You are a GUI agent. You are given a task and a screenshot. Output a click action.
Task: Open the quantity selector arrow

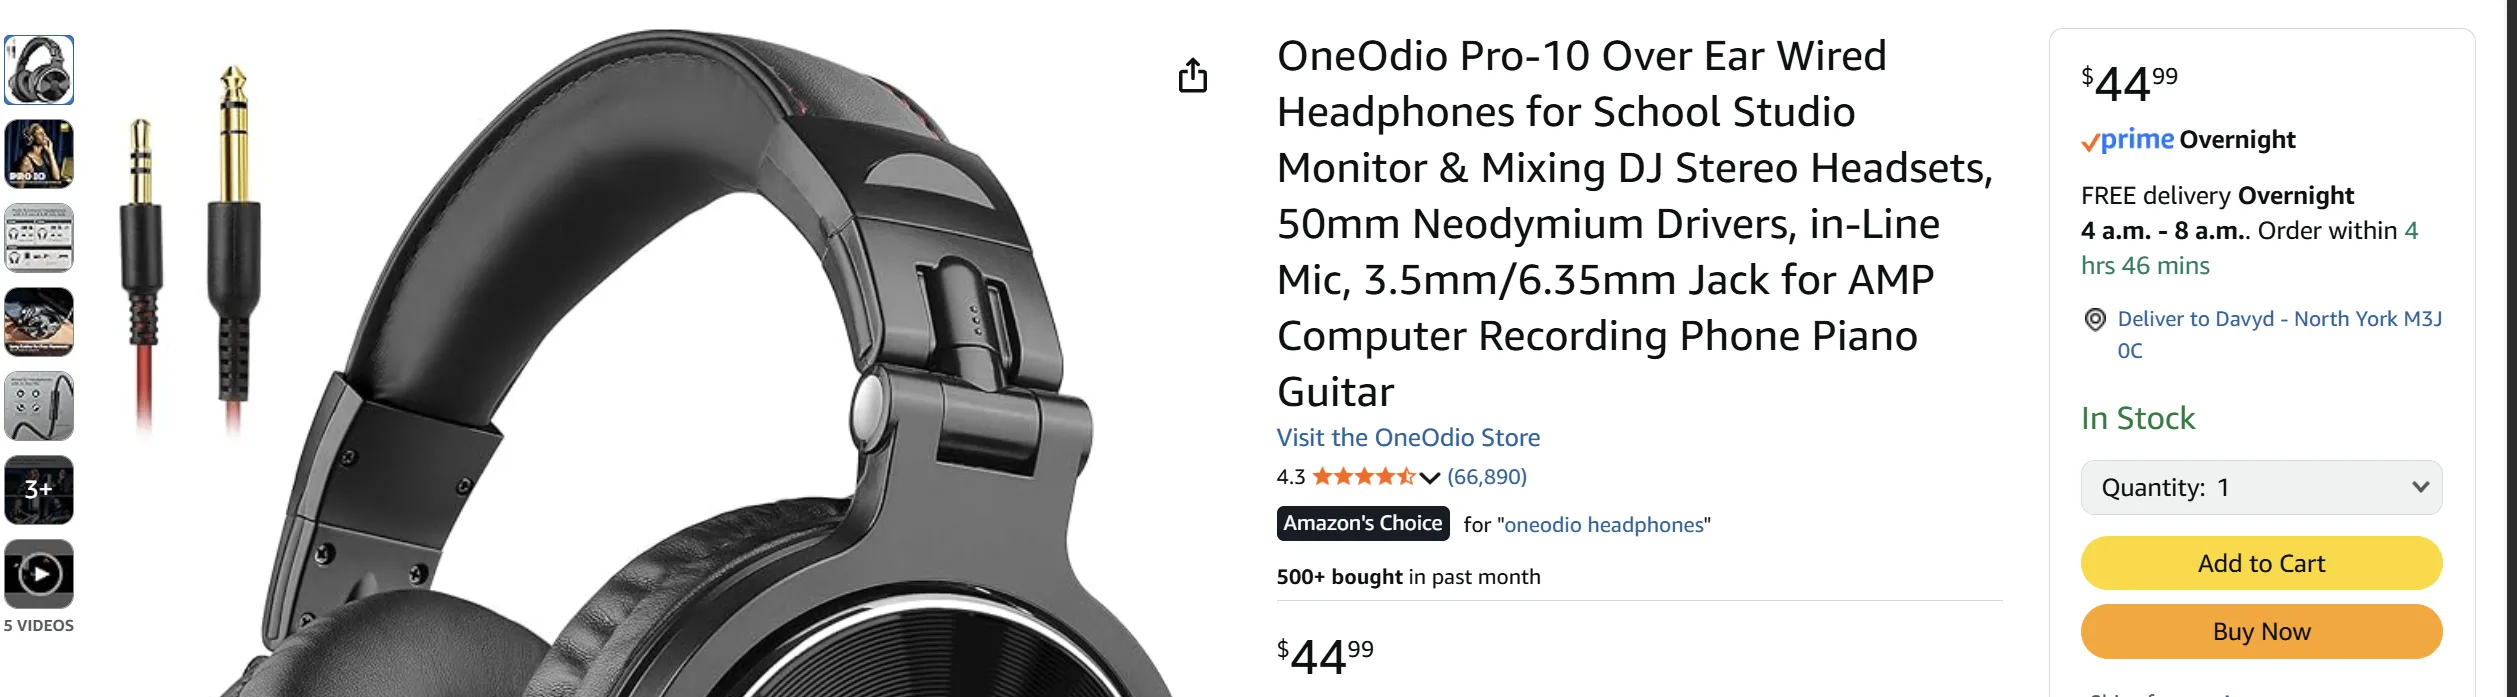2419,488
